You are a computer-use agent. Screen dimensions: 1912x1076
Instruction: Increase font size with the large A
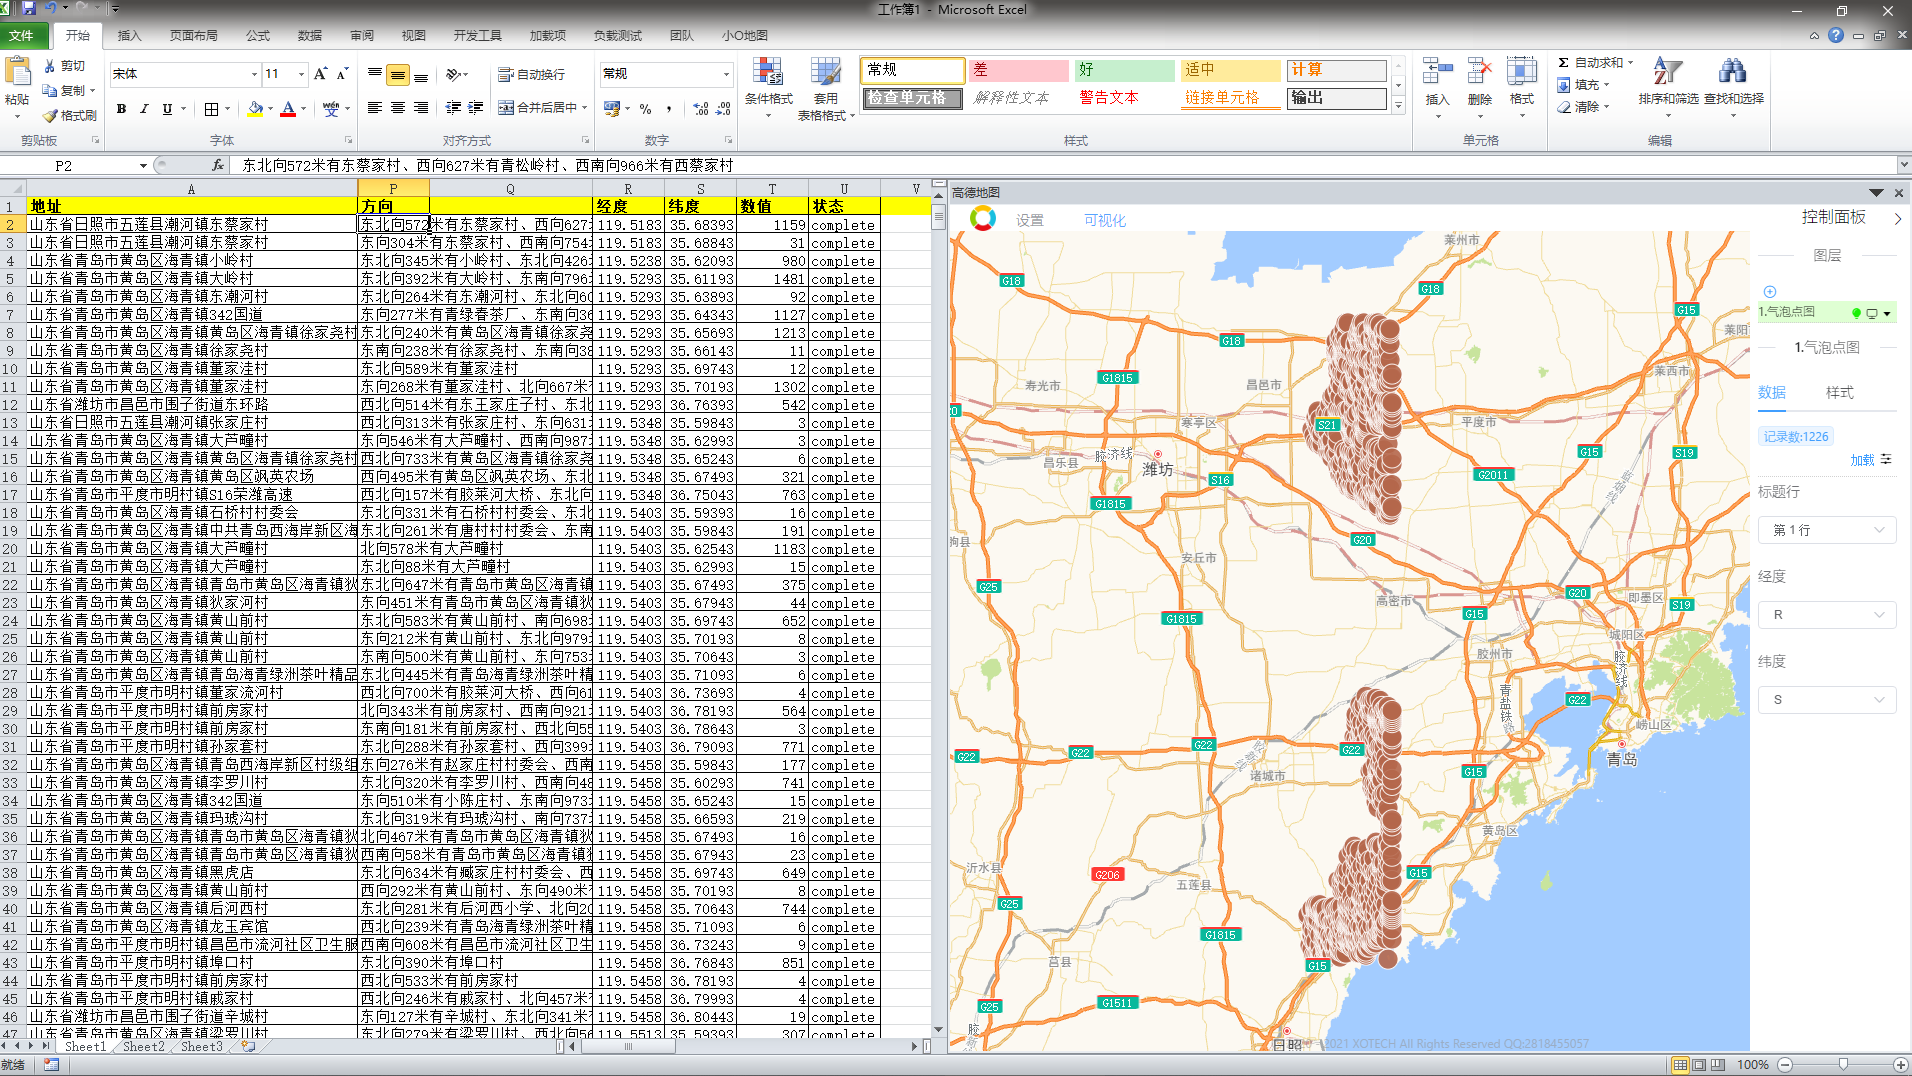pos(320,74)
